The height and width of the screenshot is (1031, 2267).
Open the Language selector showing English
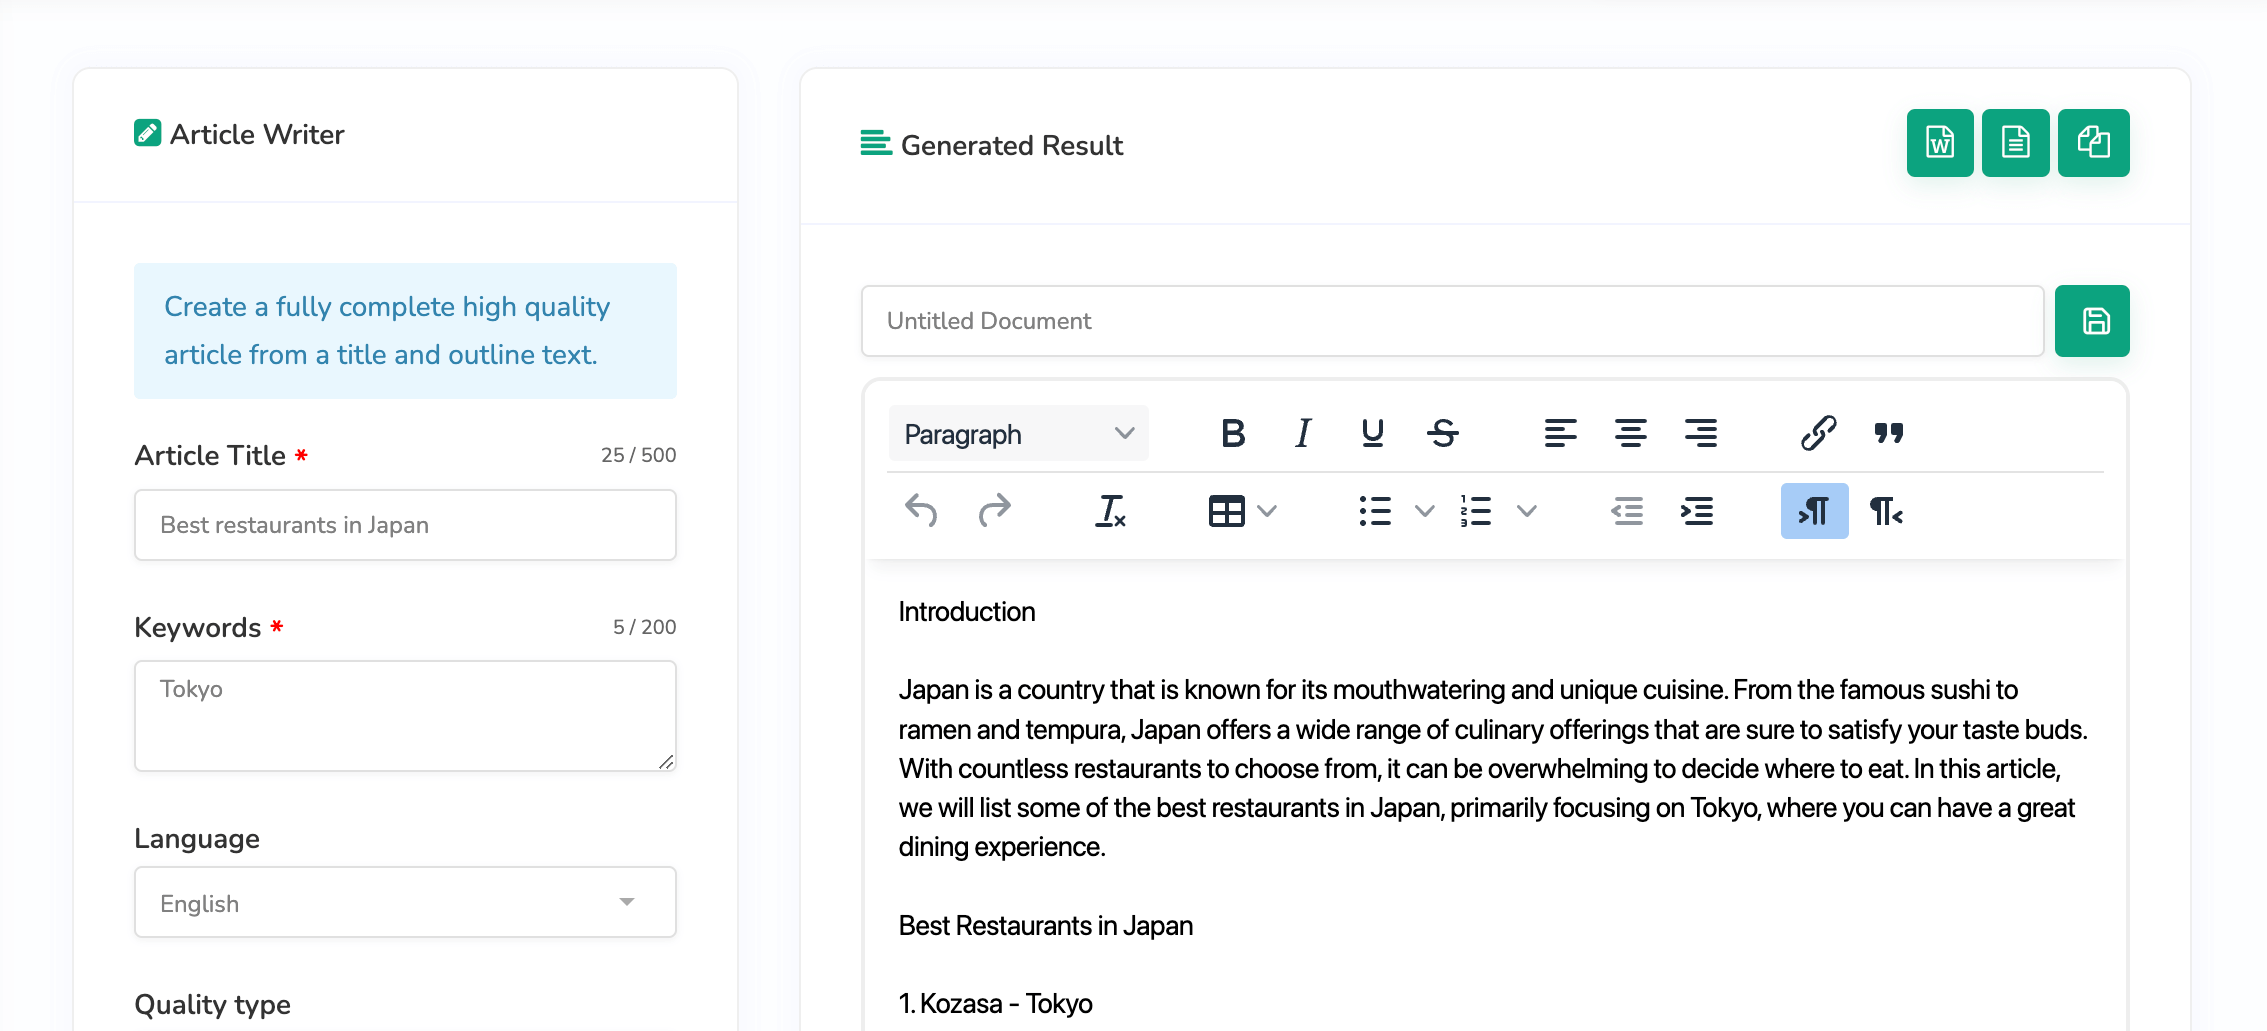404,901
